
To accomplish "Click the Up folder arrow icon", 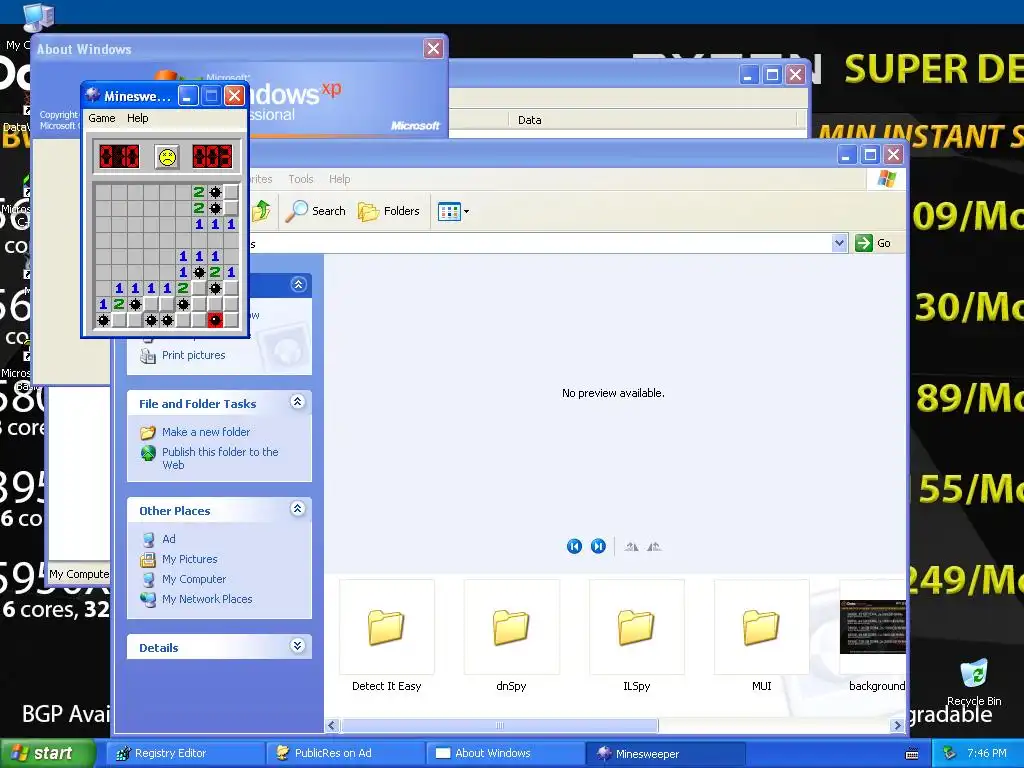I will click(x=262, y=211).
